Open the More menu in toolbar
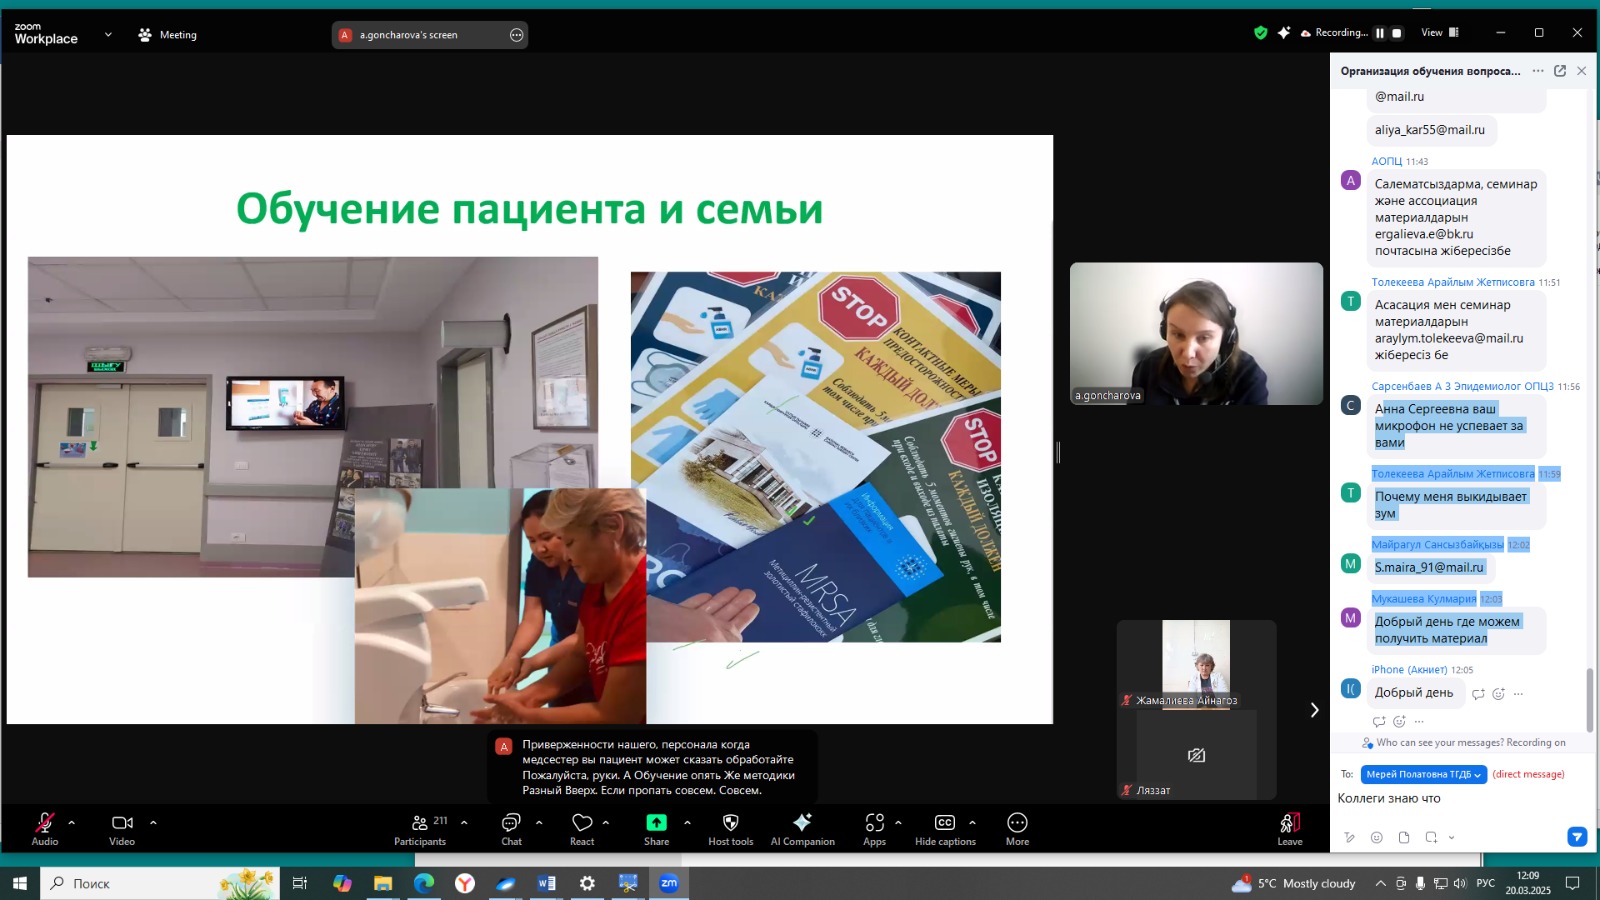This screenshot has height=900, width=1600. click(1017, 823)
